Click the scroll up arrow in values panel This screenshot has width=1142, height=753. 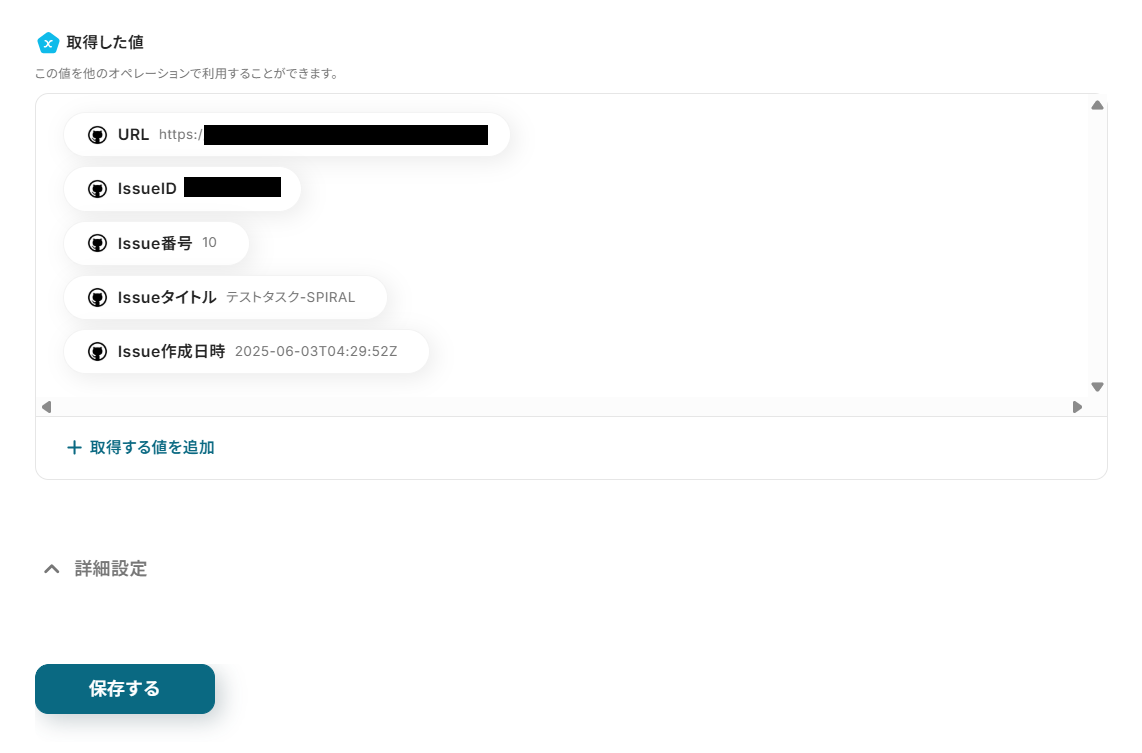1097,106
